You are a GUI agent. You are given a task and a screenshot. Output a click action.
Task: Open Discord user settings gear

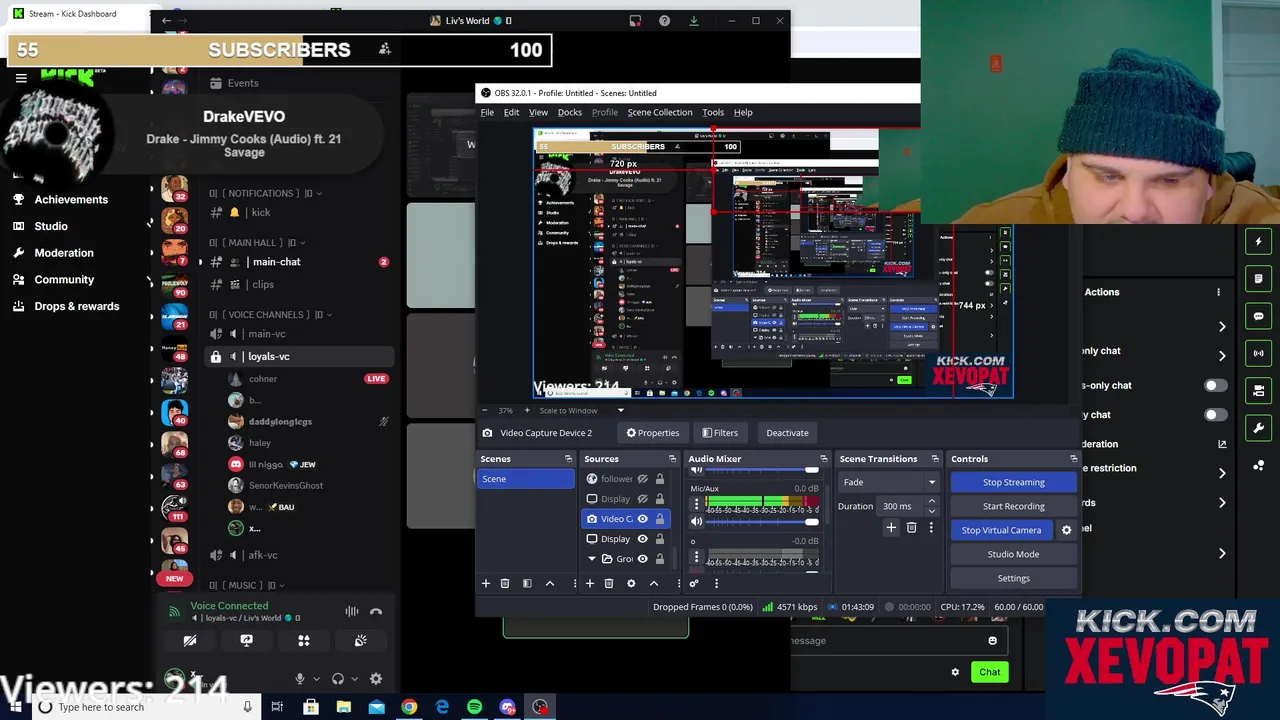(376, 679)
